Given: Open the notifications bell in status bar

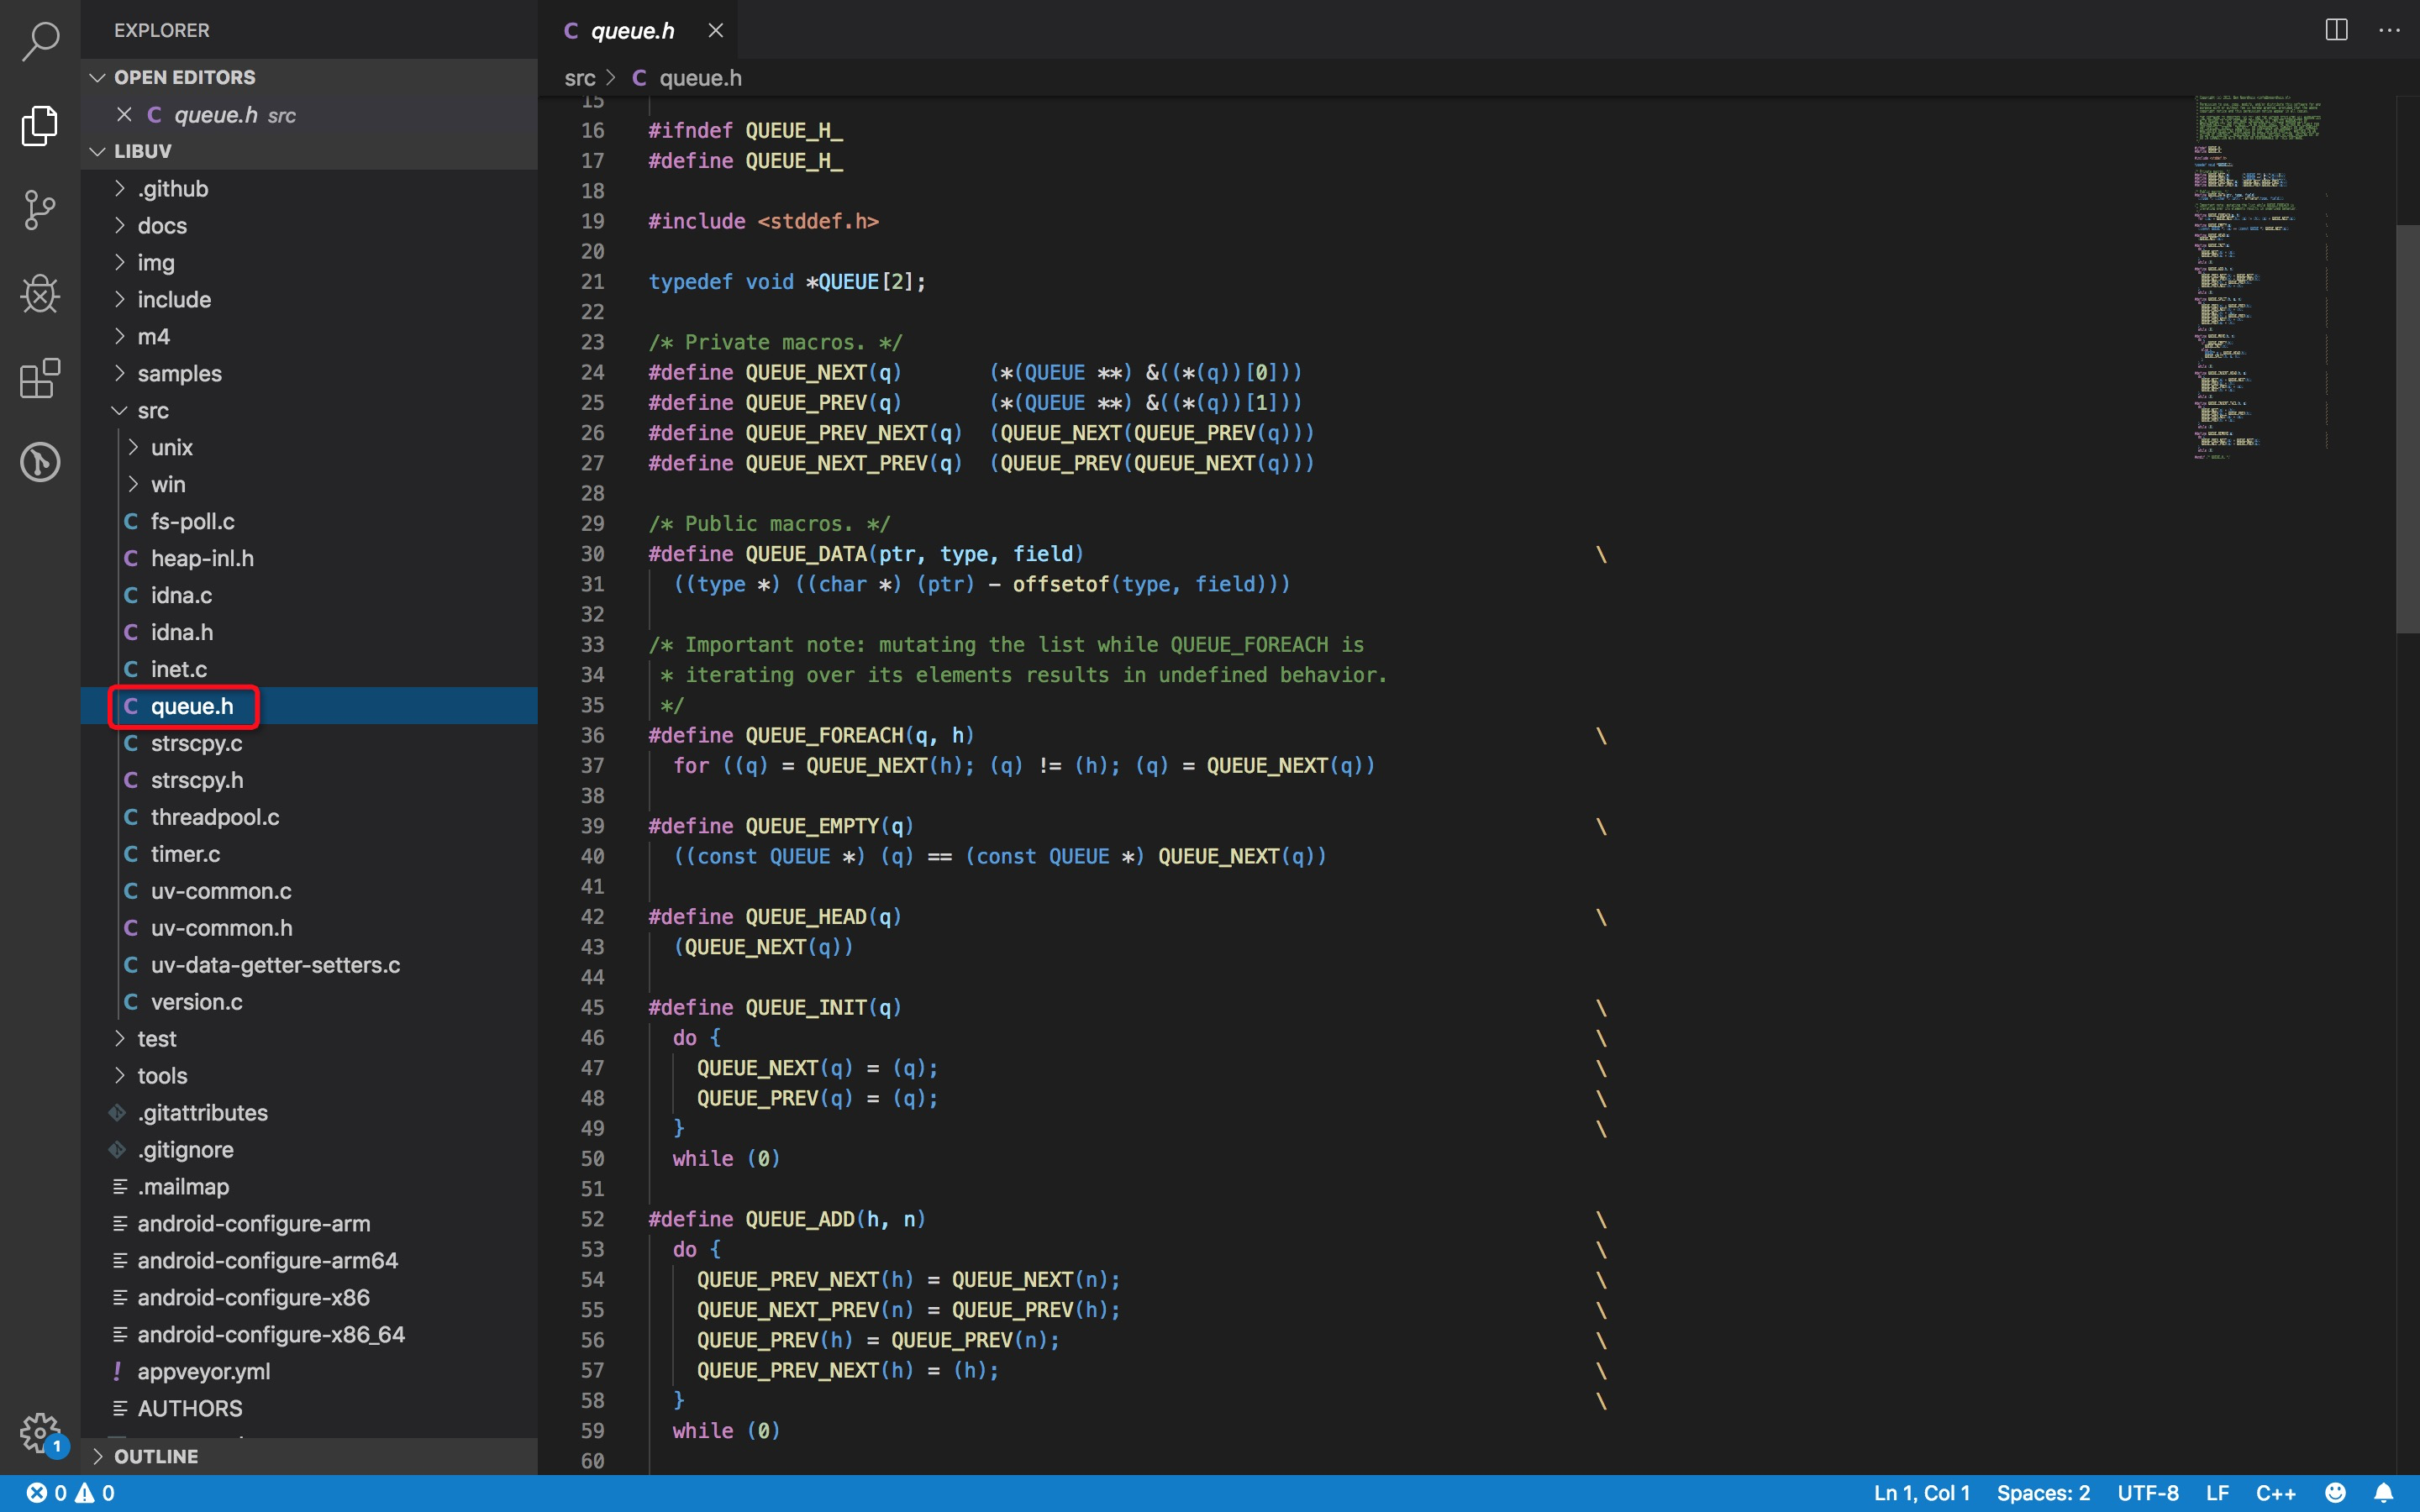Looking at the screenshot, I should click(x=2384, y=1492).
